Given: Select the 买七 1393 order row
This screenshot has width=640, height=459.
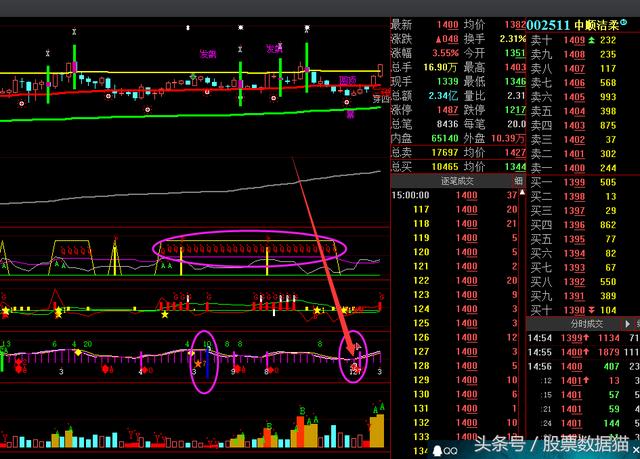Looking at the screenshot, I should tap(573, 268).
